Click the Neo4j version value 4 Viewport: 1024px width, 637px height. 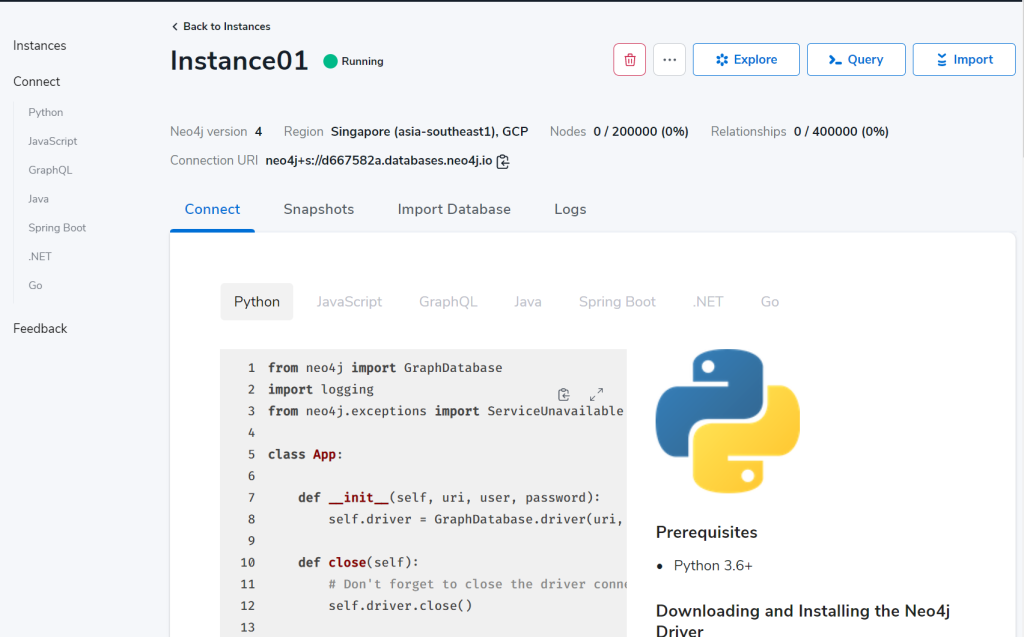click(x=259, y=131)
